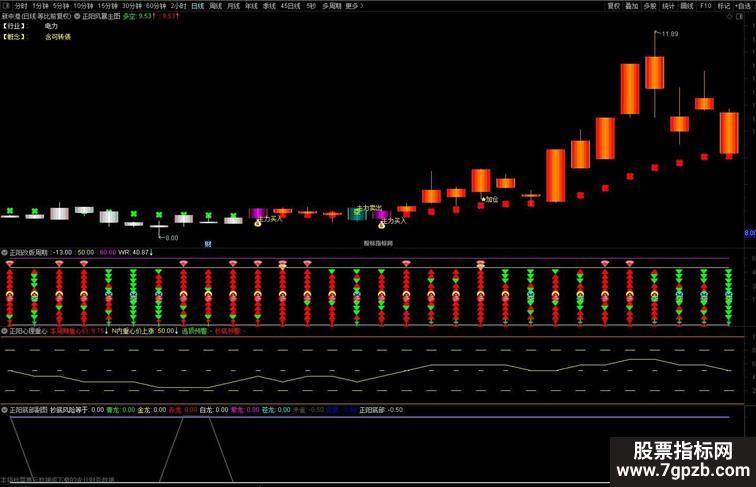Screen dimensions: 756x487
Task: Select the 45日线 period tab
Action: 291,6
